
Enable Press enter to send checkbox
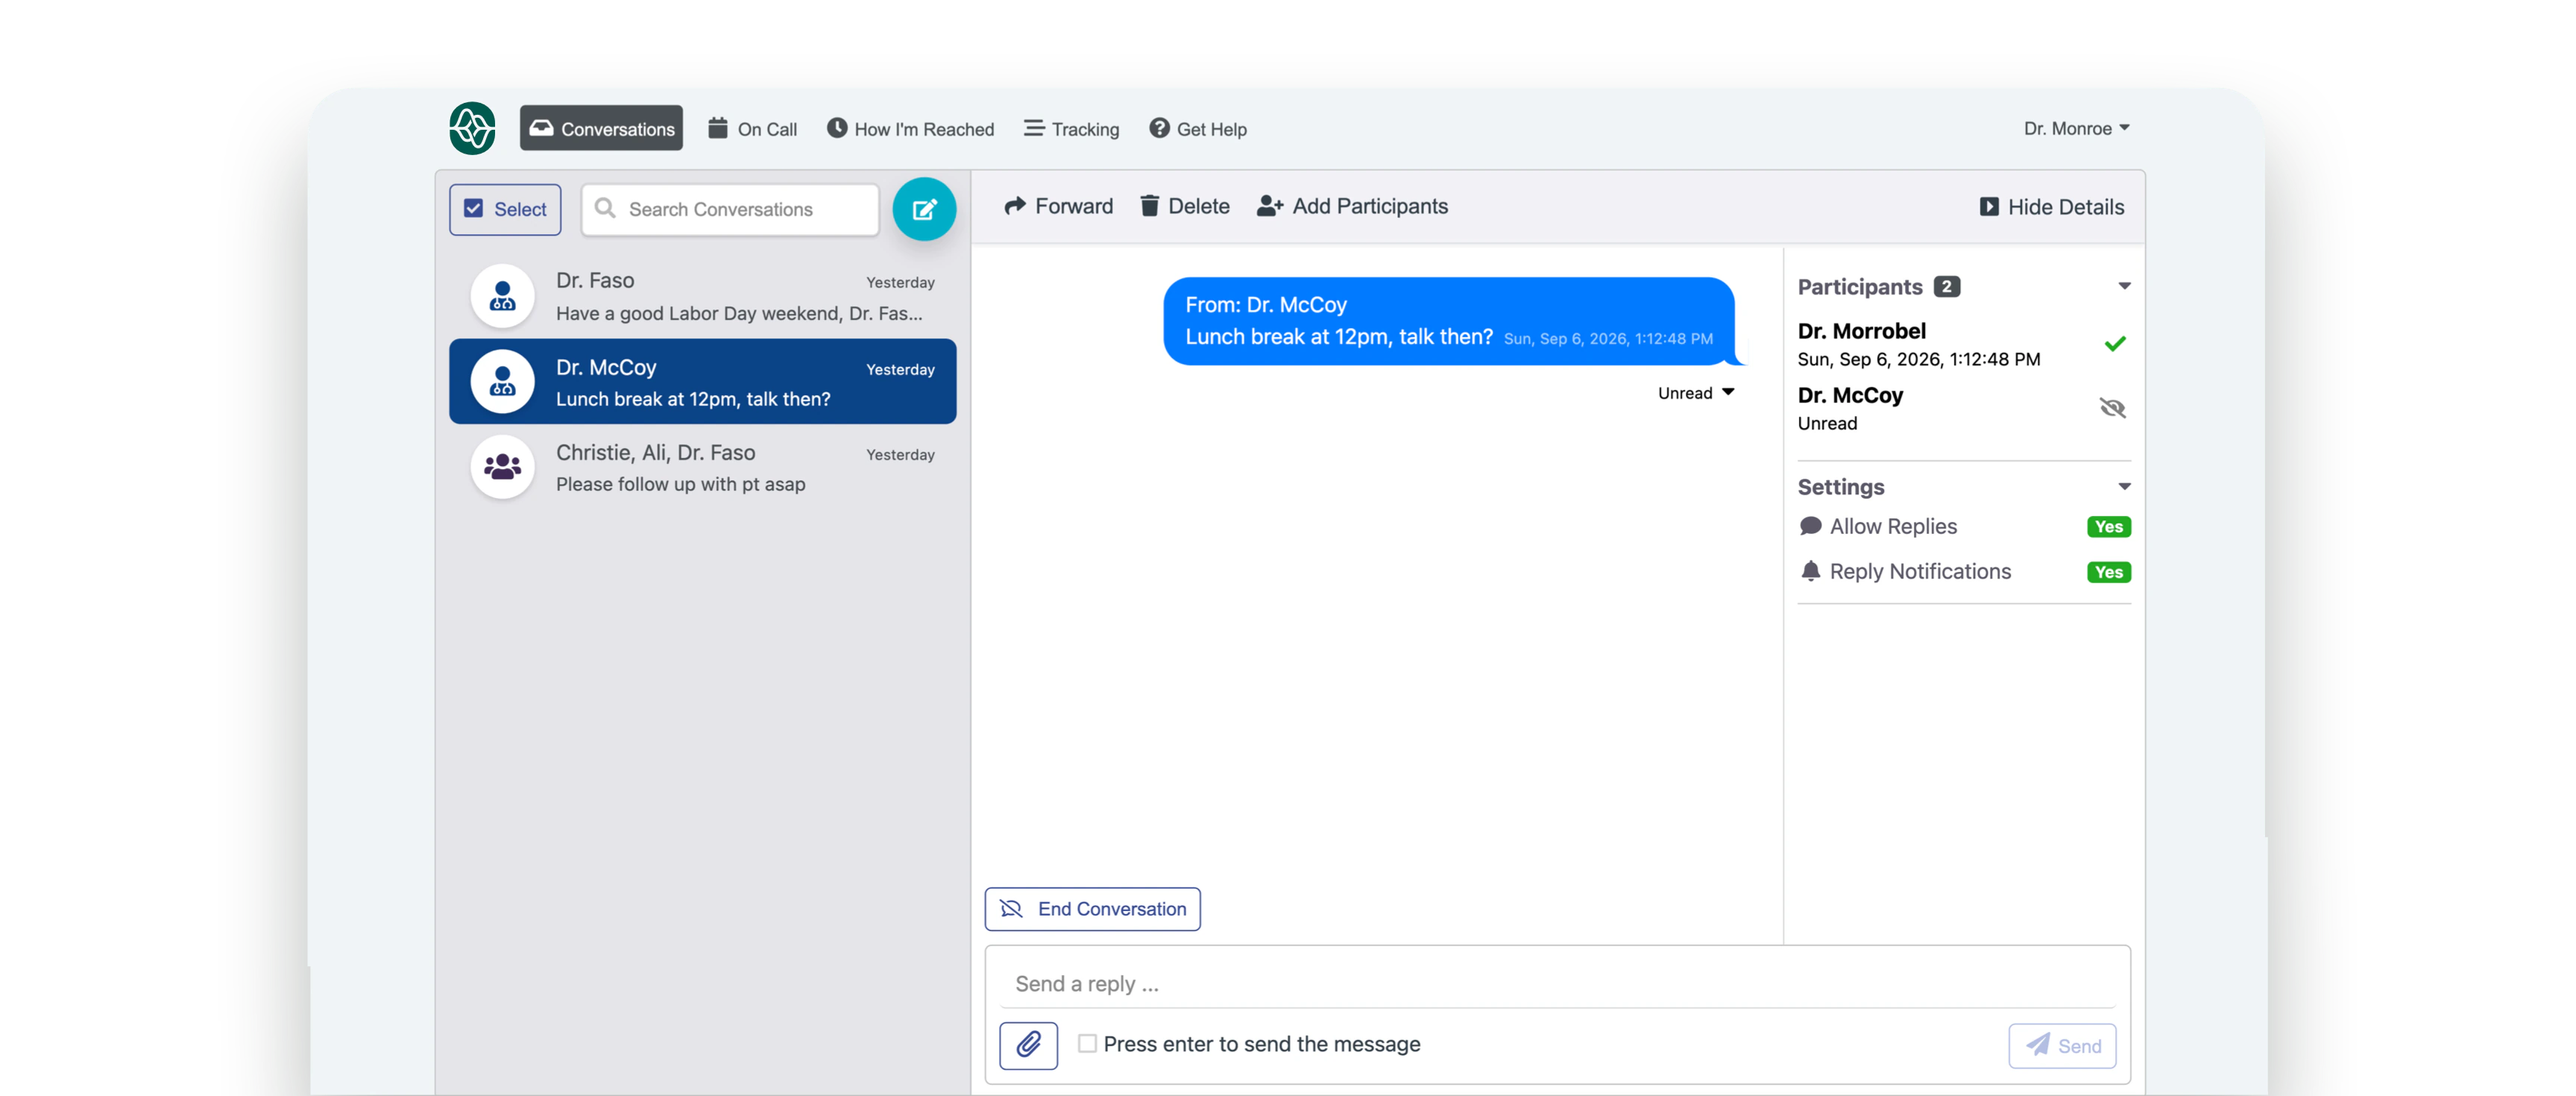tap(1087, 1043)
